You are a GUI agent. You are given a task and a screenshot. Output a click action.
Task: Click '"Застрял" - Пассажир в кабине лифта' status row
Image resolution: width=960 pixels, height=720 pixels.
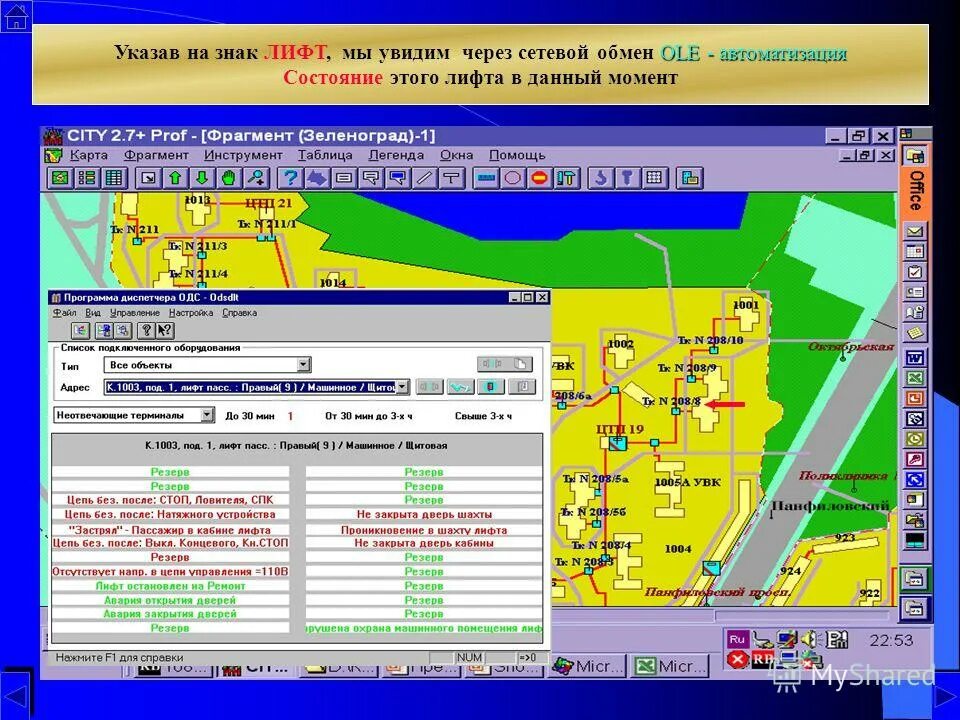pos(170,530)
